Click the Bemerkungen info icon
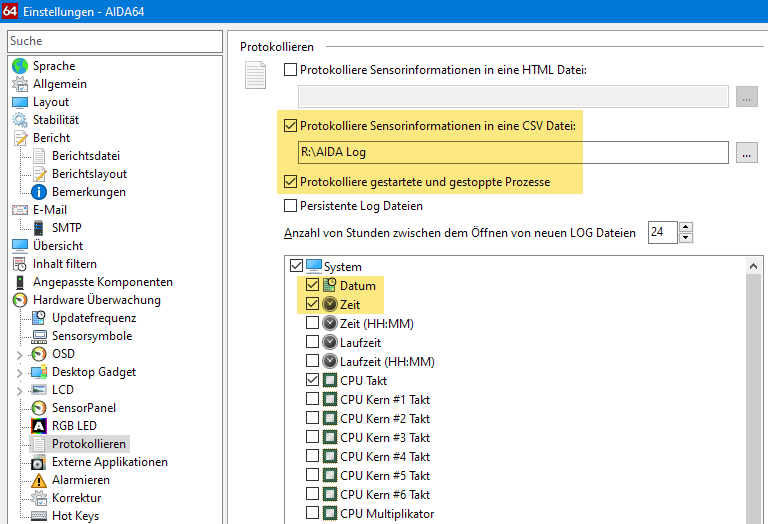Viewport: 768px width, 524px height. click(39, 192)
